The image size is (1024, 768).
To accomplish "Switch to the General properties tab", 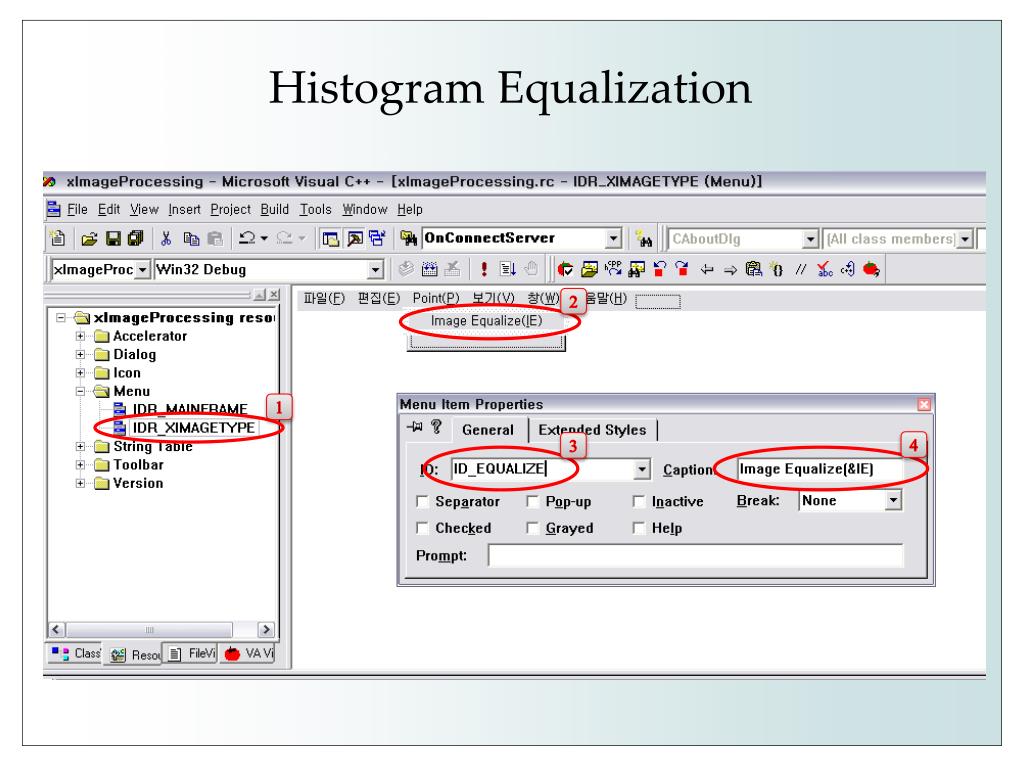I will (x=488, y=430).
